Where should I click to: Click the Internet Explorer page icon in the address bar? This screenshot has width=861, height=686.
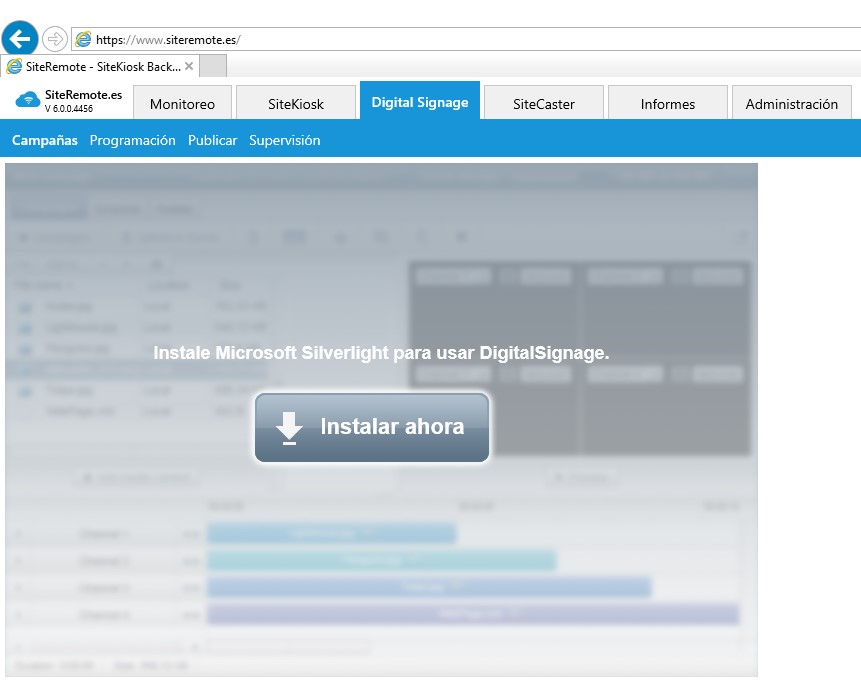tap(83, 40)
